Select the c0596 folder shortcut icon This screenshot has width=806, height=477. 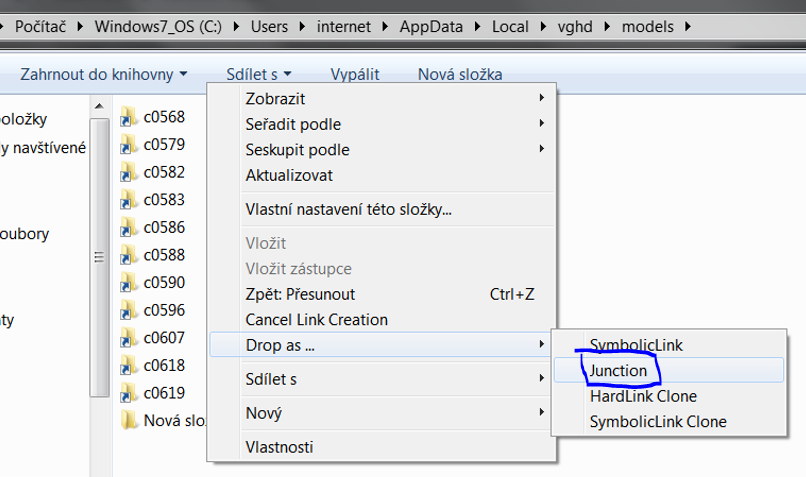click(x=129, y=310)
